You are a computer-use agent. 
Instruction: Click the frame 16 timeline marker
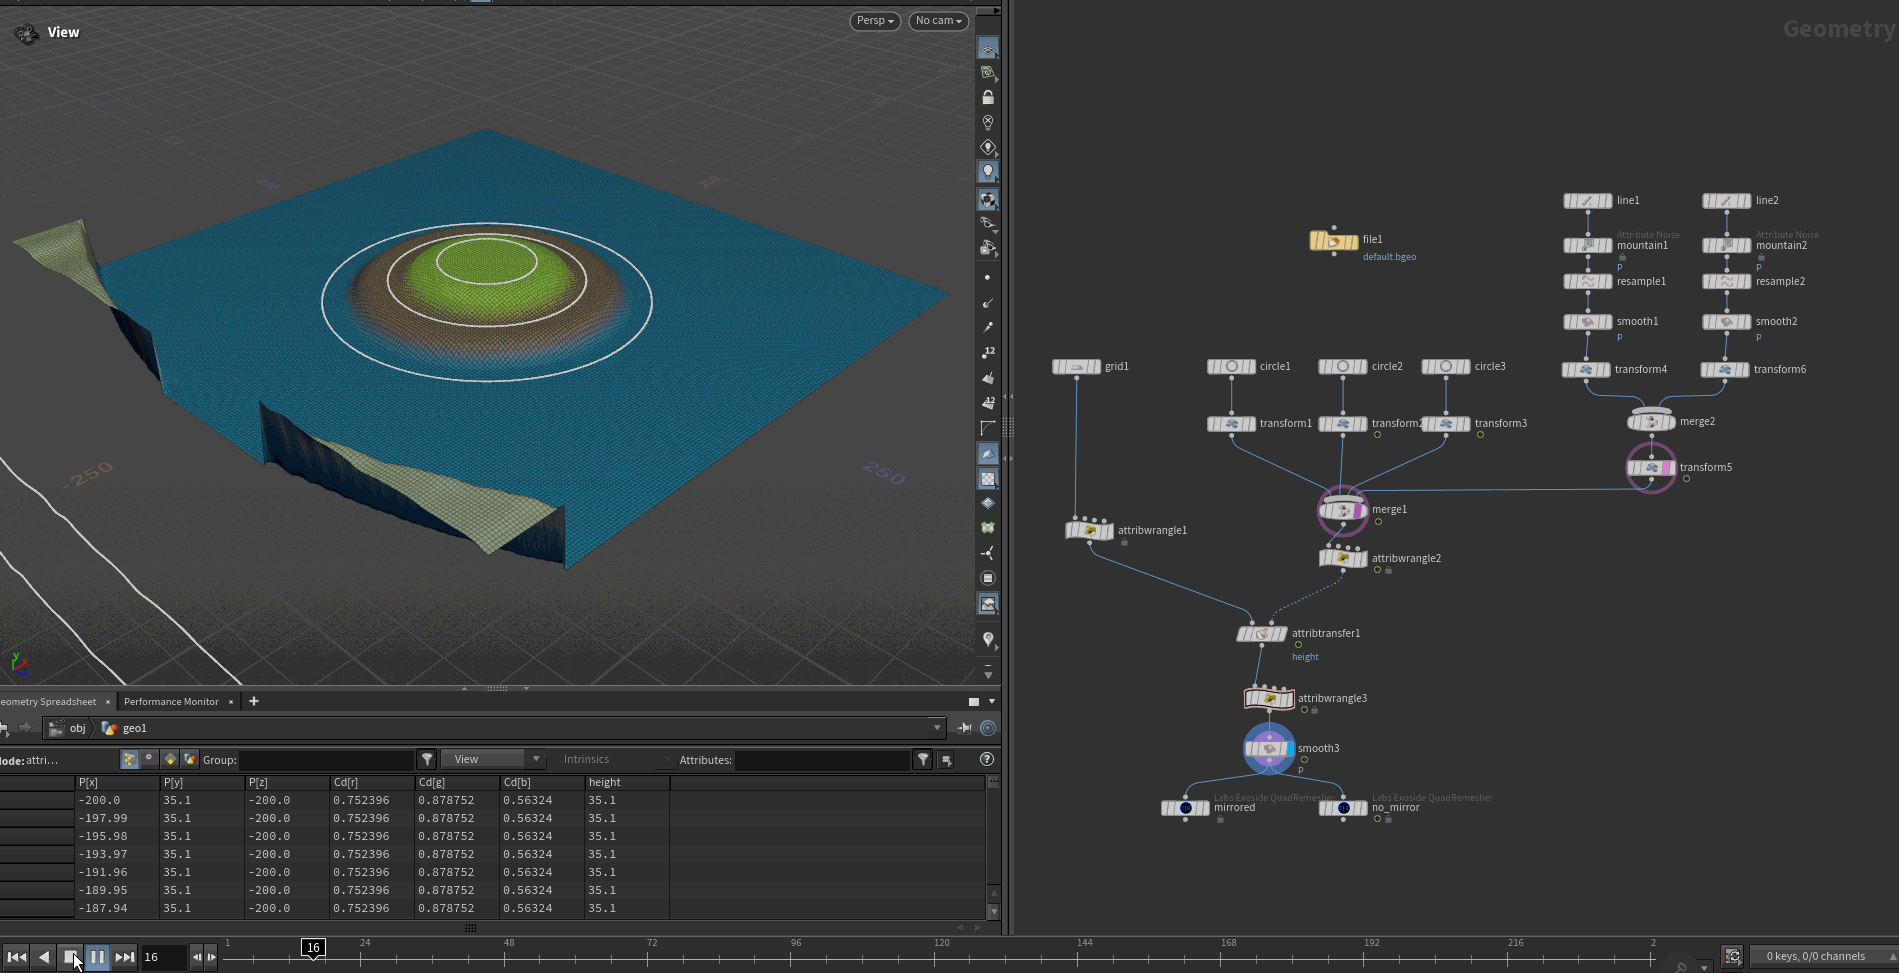tap(313, 948)
